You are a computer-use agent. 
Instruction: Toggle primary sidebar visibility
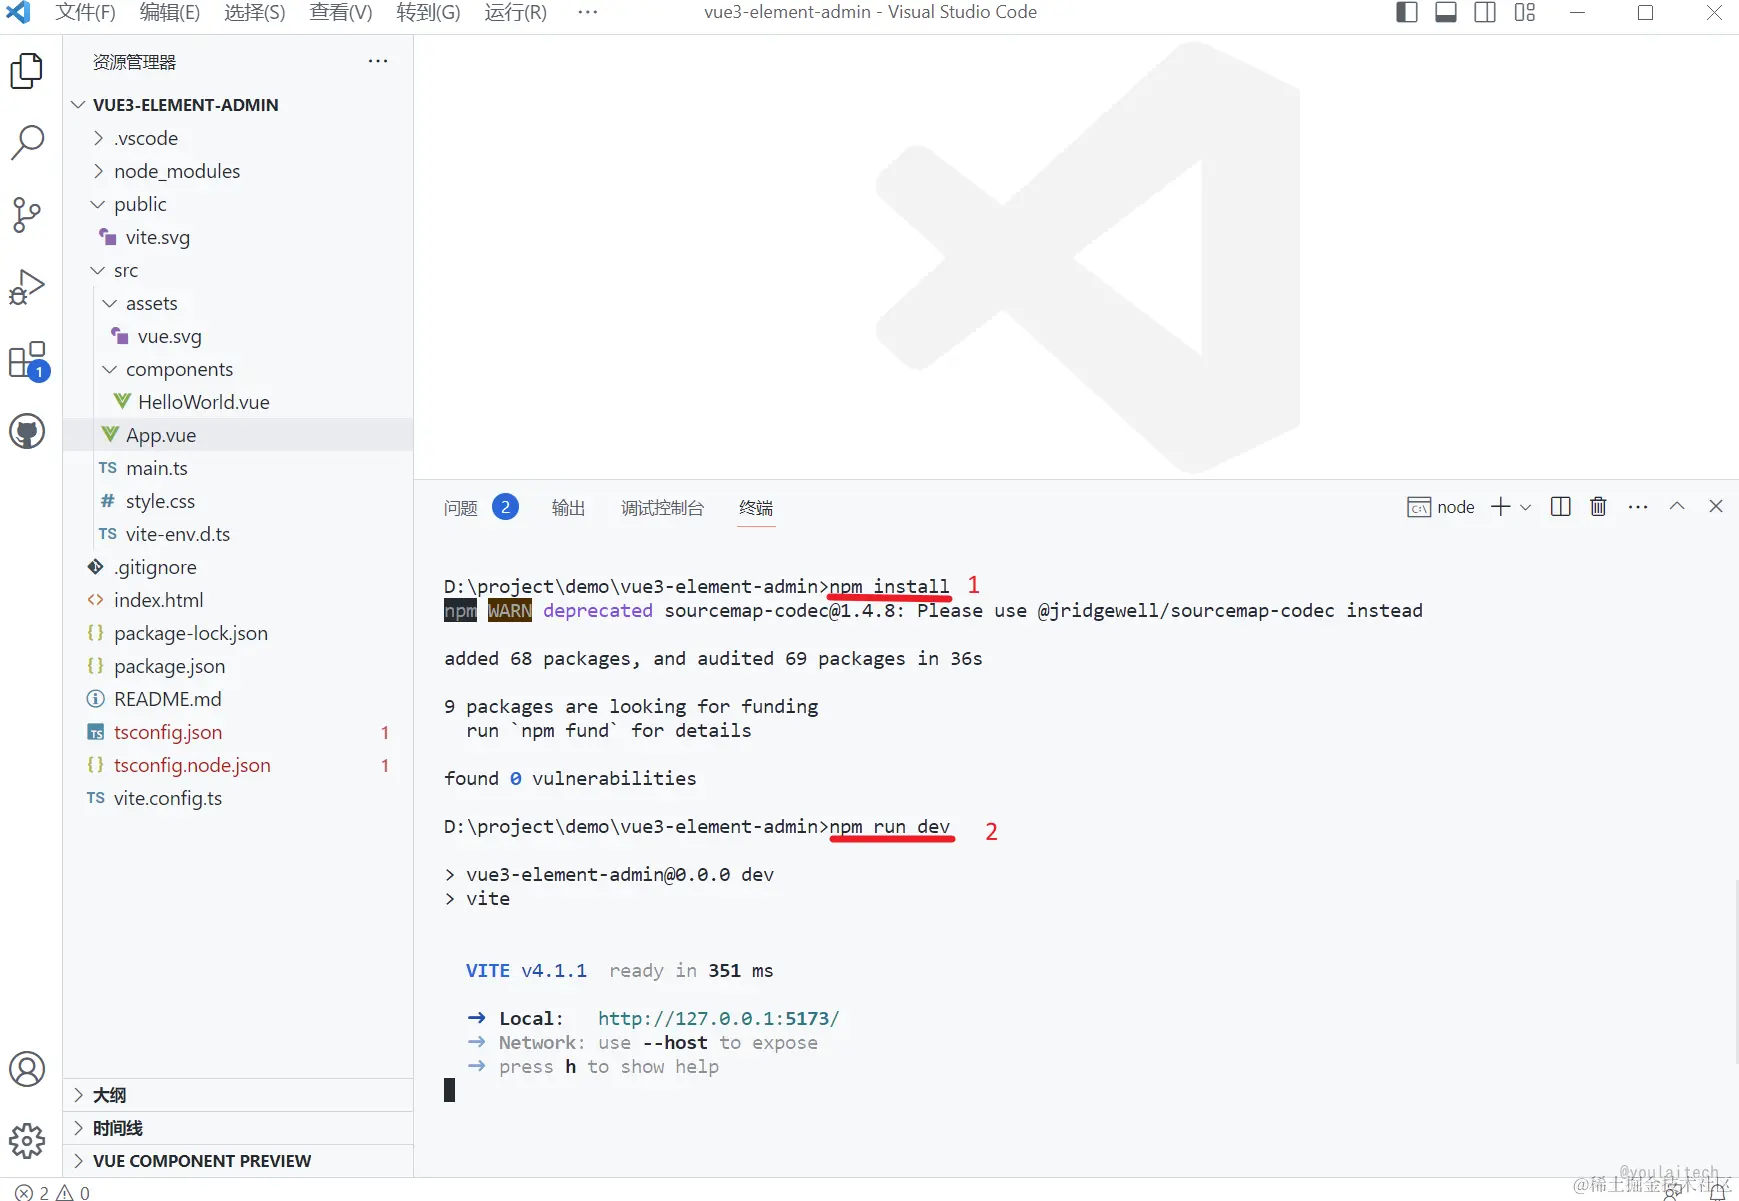tap(1406, 13)
